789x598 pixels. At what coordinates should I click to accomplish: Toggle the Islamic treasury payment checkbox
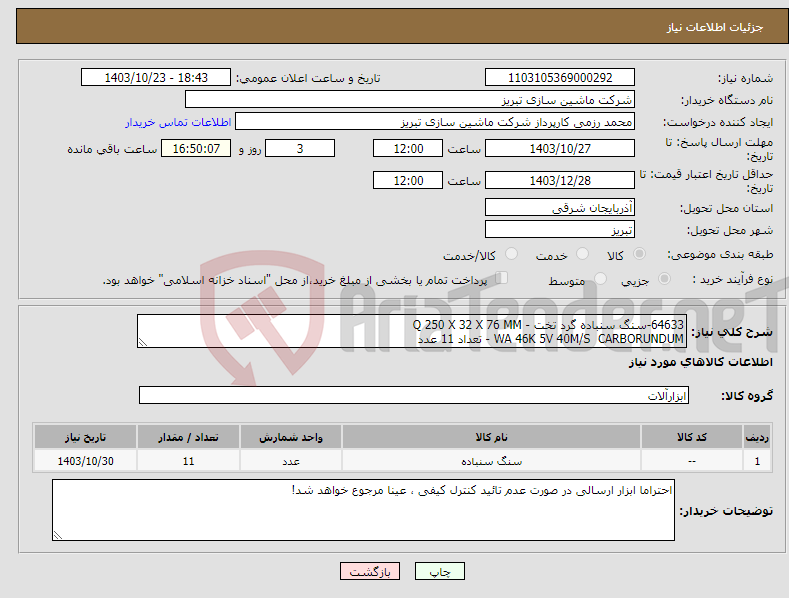(x=501, y=278)
